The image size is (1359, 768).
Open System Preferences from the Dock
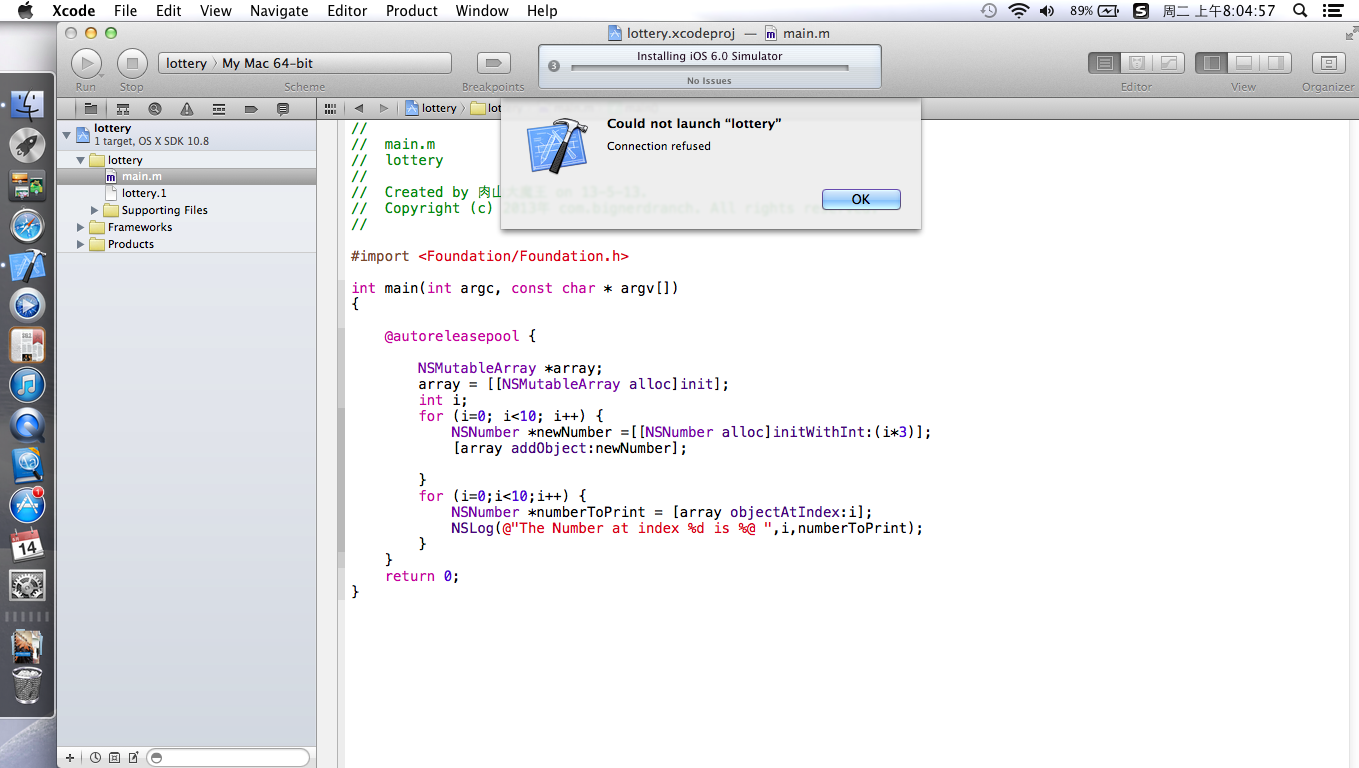27,585
